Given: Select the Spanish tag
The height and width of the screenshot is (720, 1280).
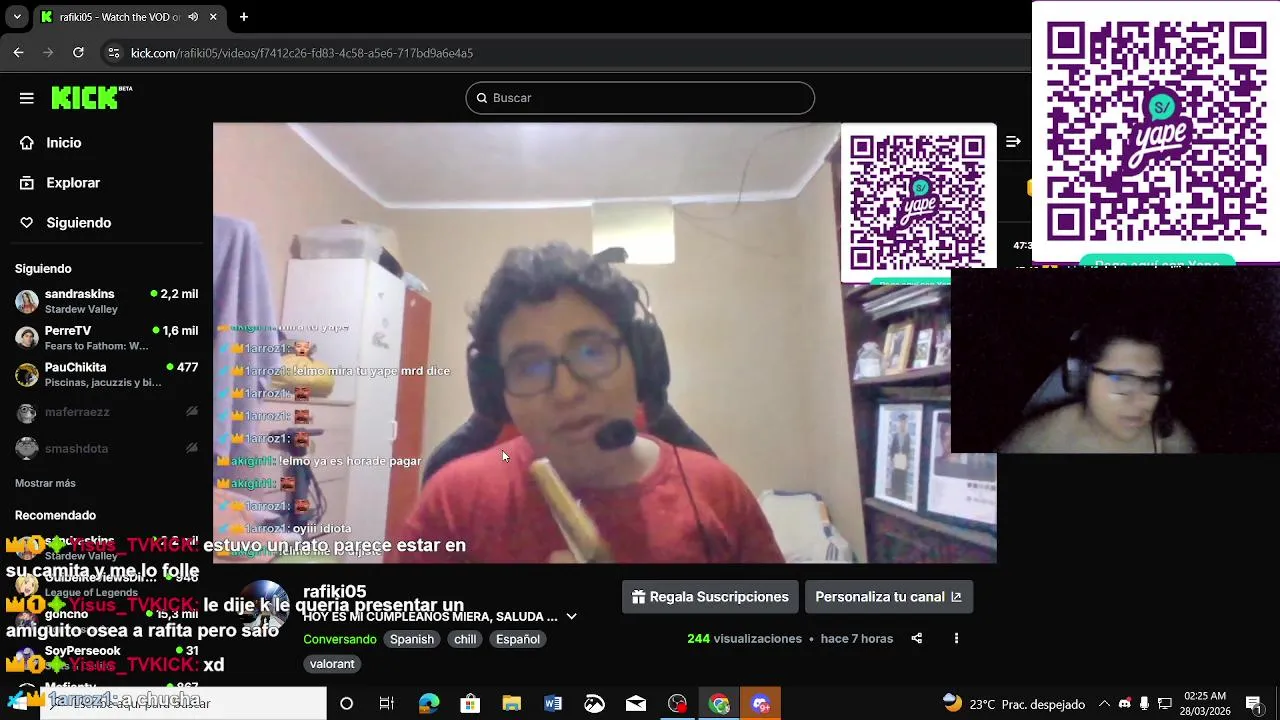Looking at the screenshot, I should click(412, 639).
